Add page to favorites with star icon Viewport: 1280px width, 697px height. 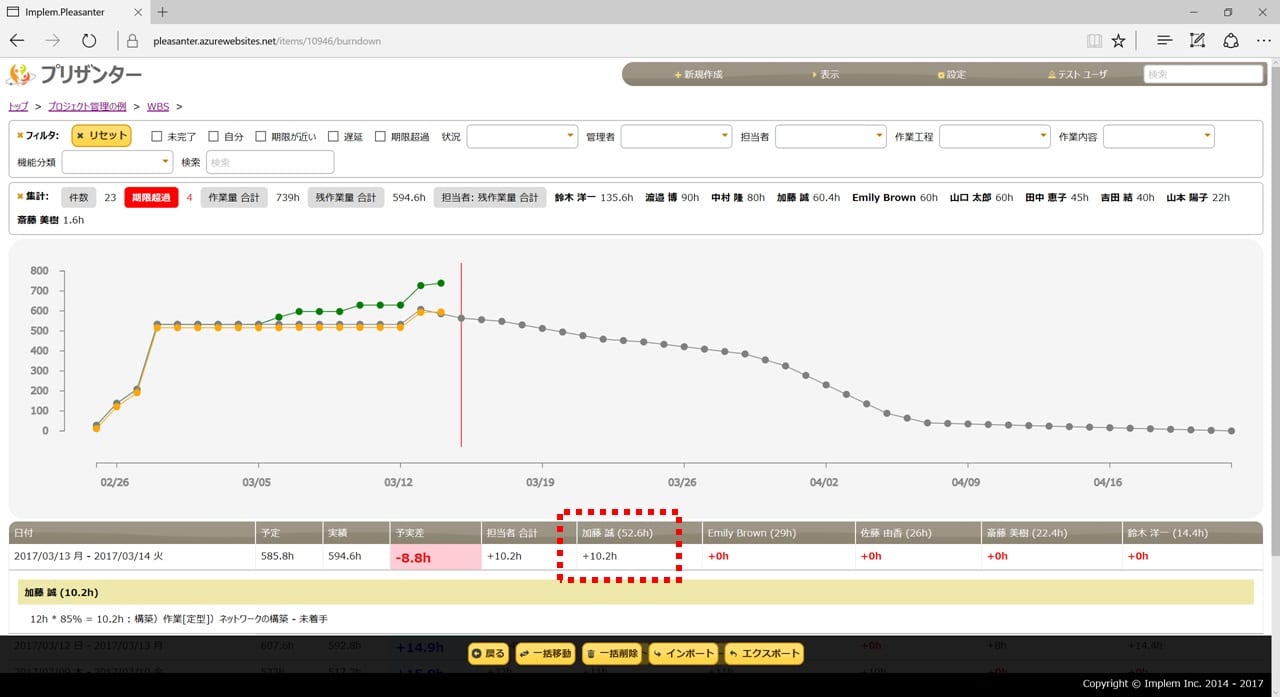pyautogui.click(x=1119, y=41)
